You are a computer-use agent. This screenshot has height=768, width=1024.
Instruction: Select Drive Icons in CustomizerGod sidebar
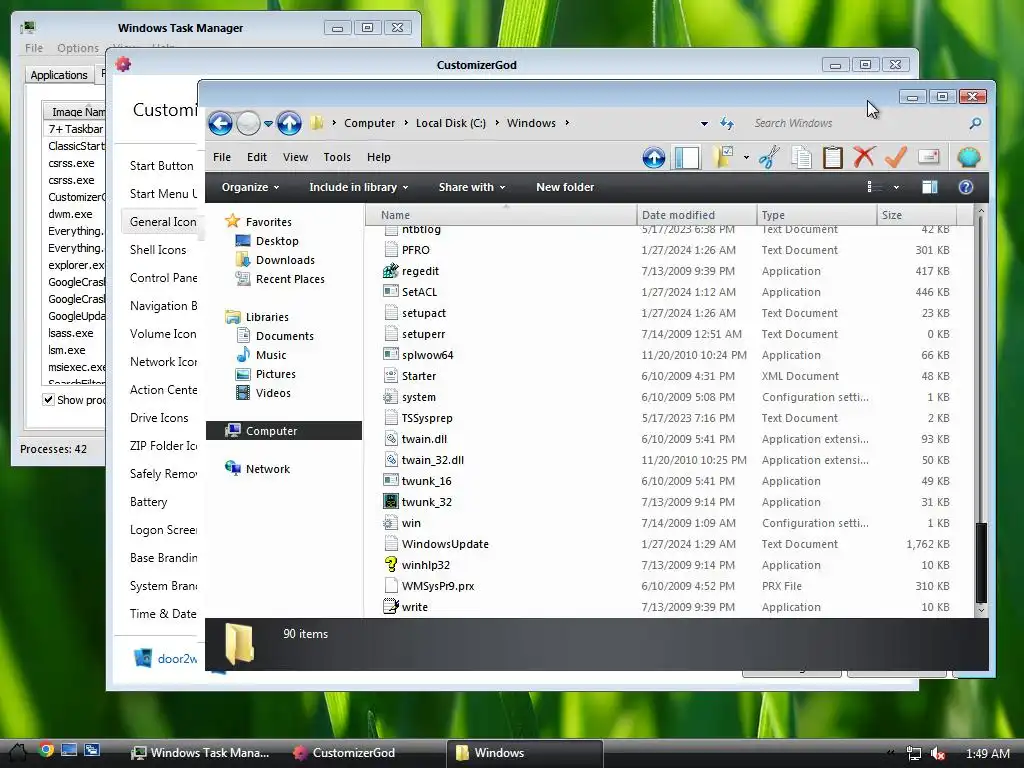click(x=159, y=417)
